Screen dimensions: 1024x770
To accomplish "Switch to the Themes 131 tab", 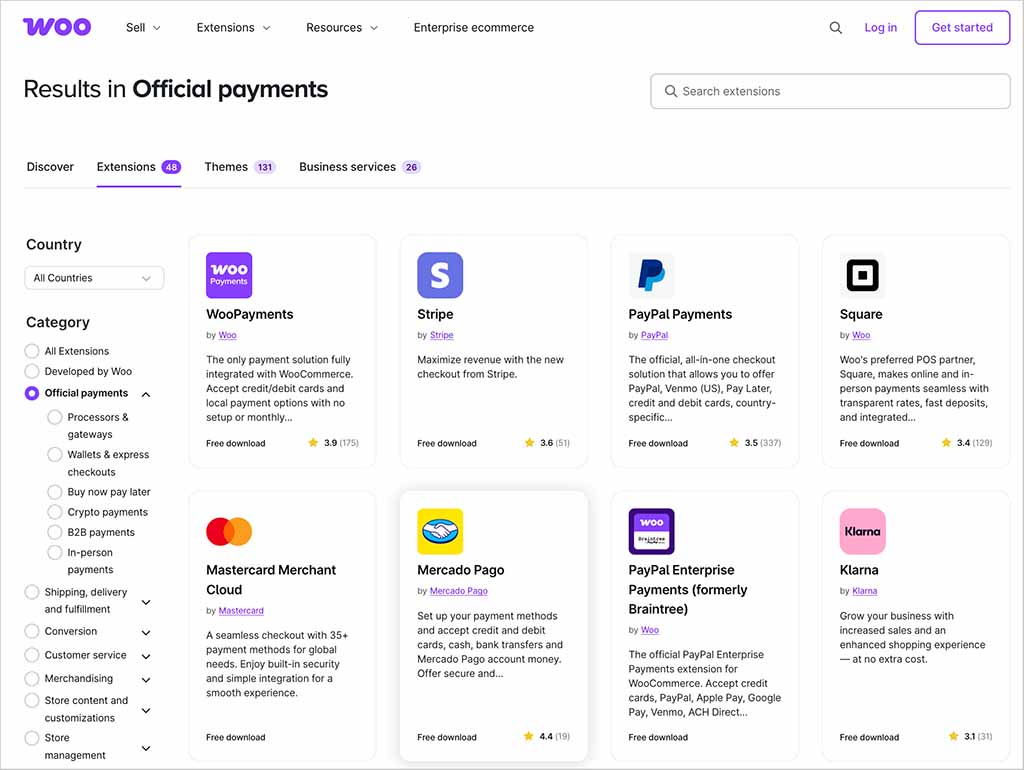I will coord(240,167).
